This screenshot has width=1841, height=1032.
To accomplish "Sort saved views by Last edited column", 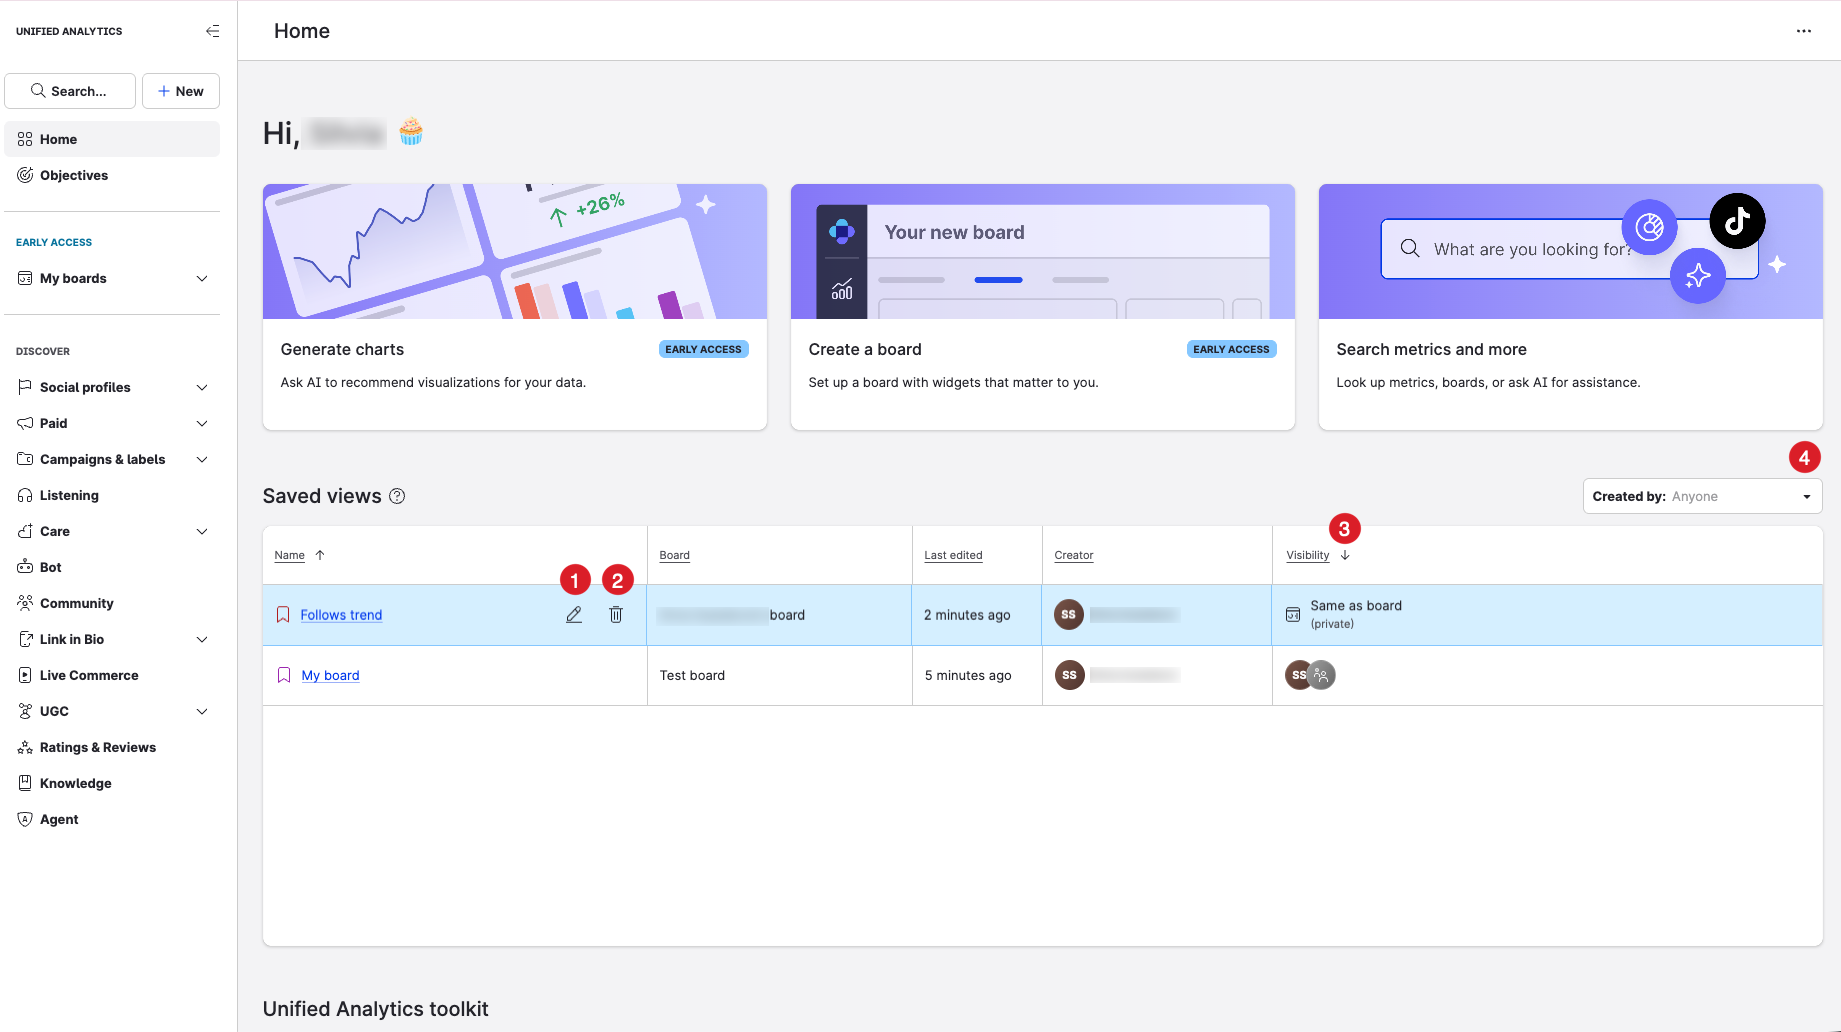I will coord(953,555).
